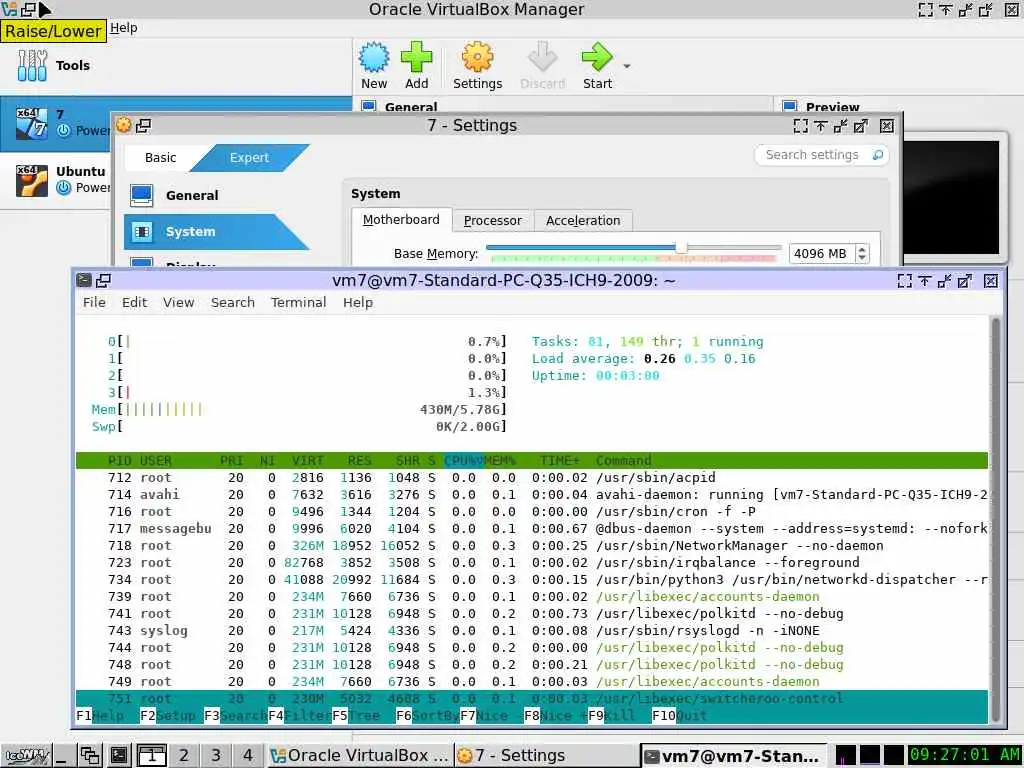Switch to workspace 4 in taskbar pager
The image size is (1024, 768).
(x=248, y=756)
